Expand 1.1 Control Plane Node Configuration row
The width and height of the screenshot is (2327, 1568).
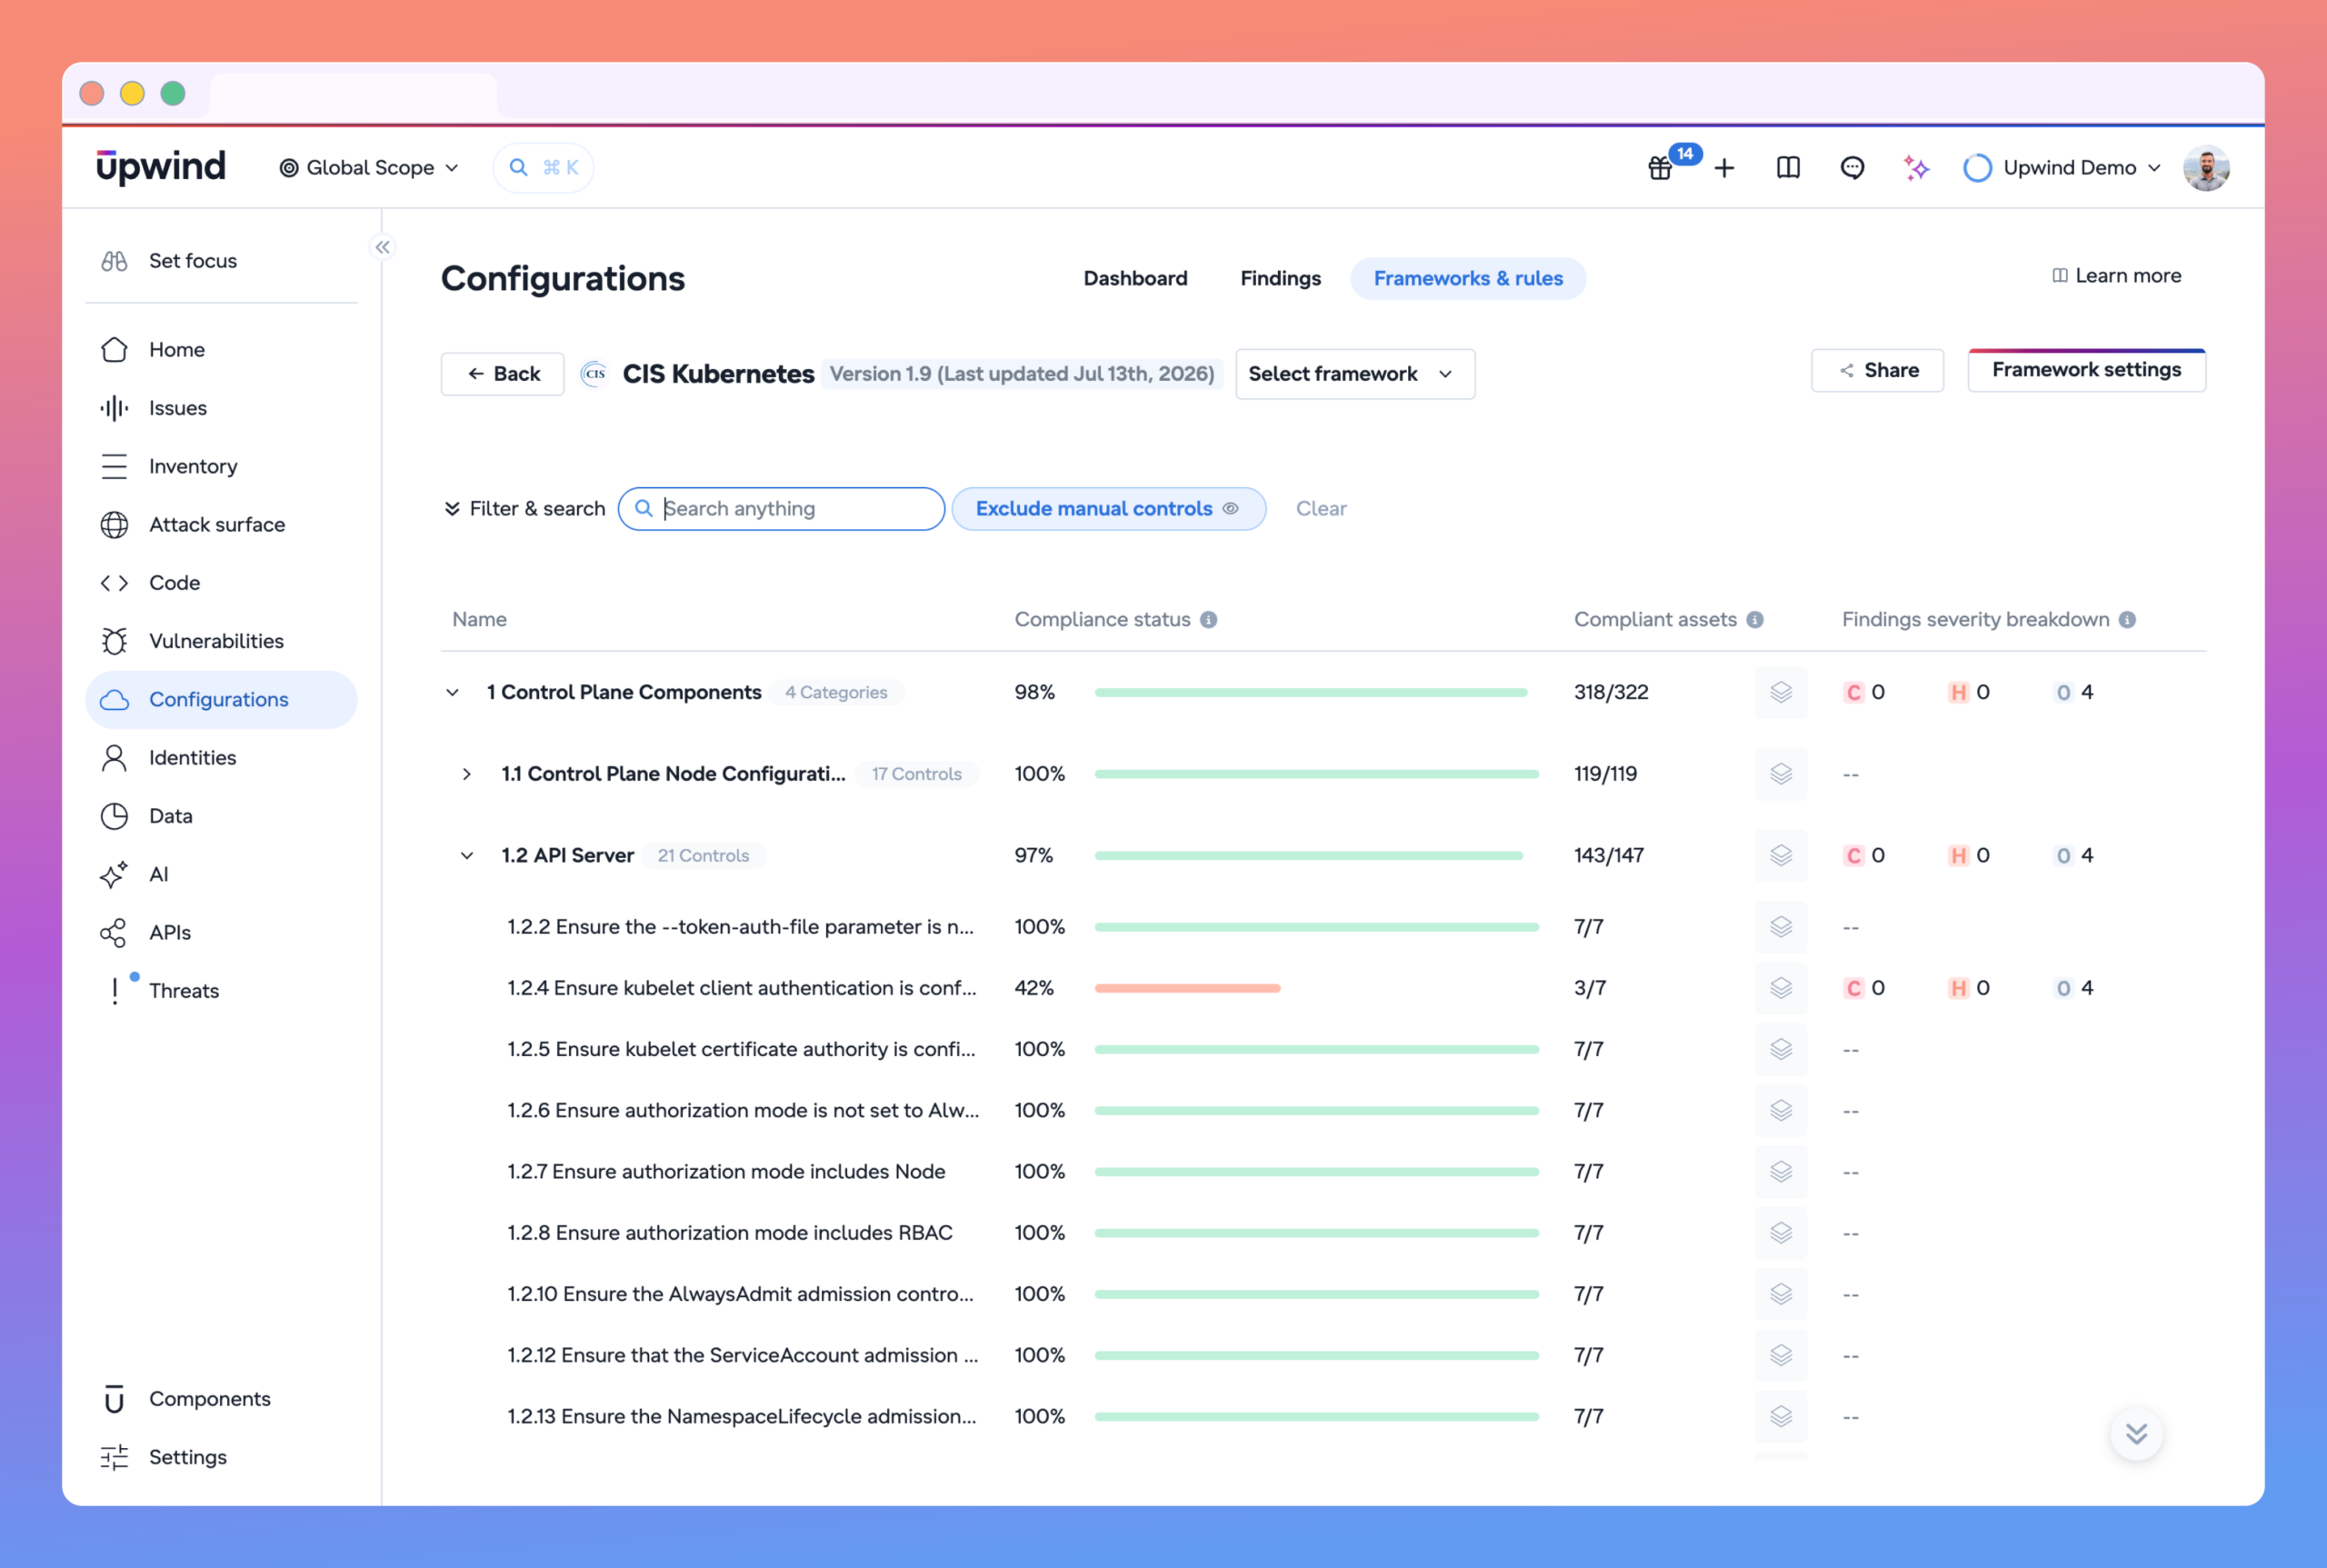coord(467,774)
